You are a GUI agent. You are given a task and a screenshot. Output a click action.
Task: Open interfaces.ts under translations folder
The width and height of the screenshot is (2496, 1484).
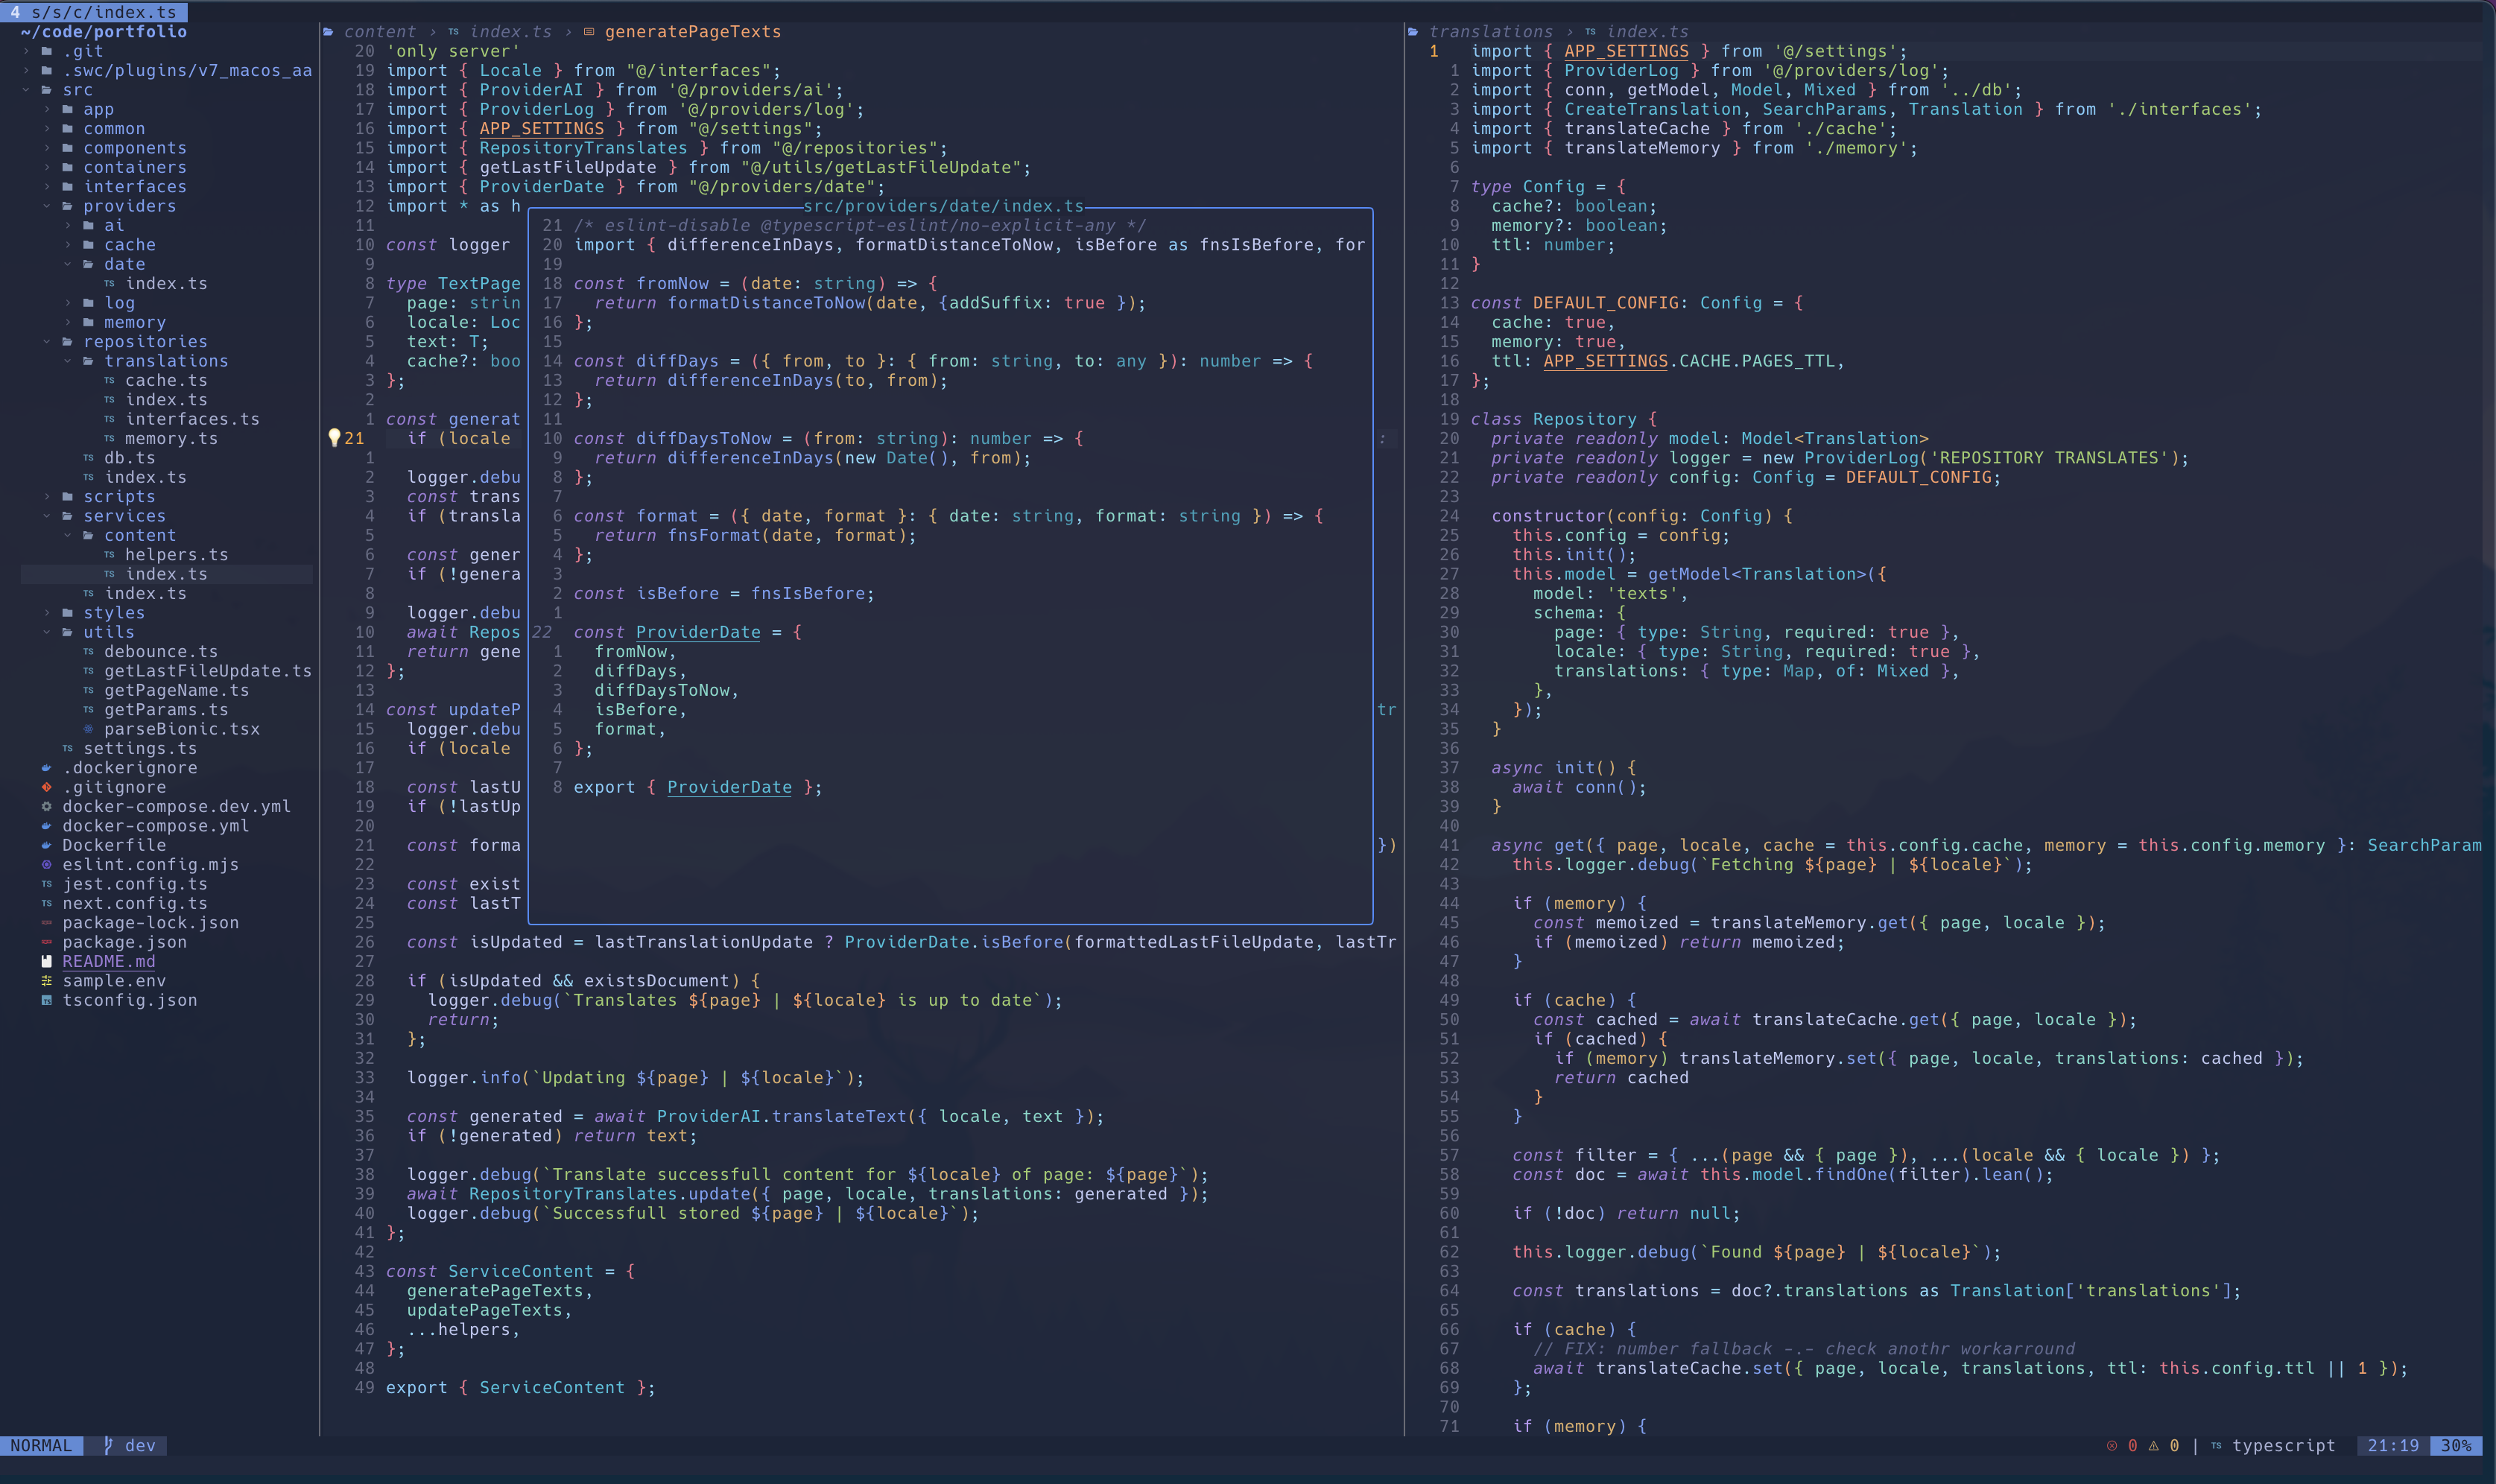point(192,419)
